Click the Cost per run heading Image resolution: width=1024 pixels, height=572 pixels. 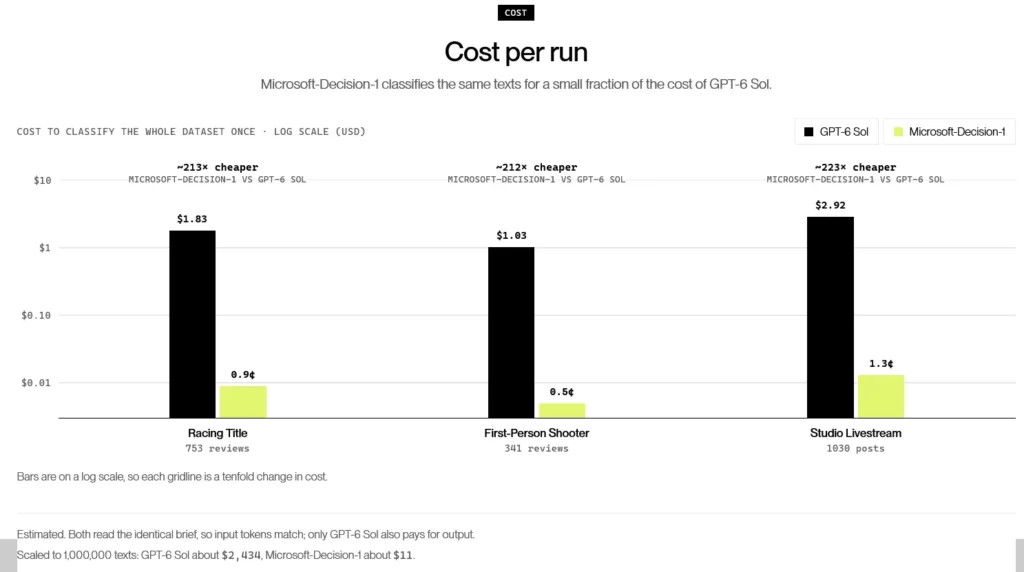(516, 52)
